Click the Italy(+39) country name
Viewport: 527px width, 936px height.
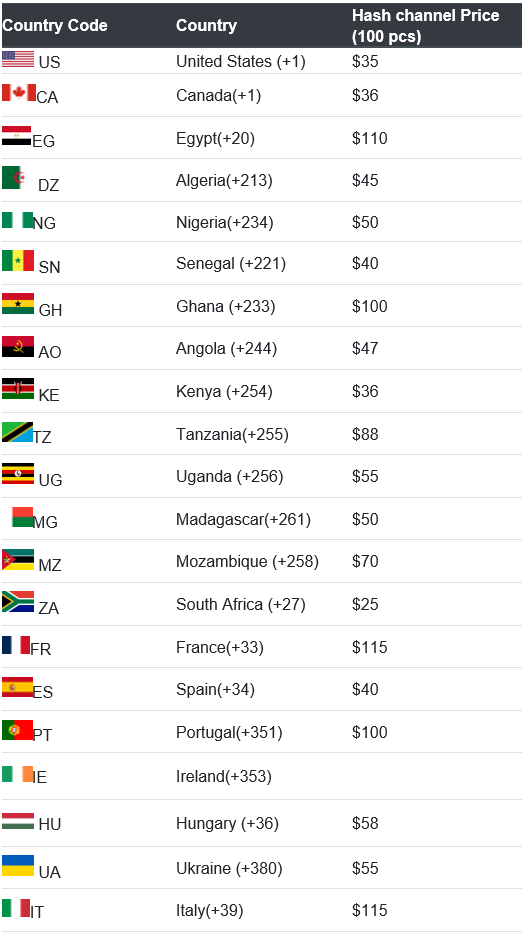[x=209, y=911]
